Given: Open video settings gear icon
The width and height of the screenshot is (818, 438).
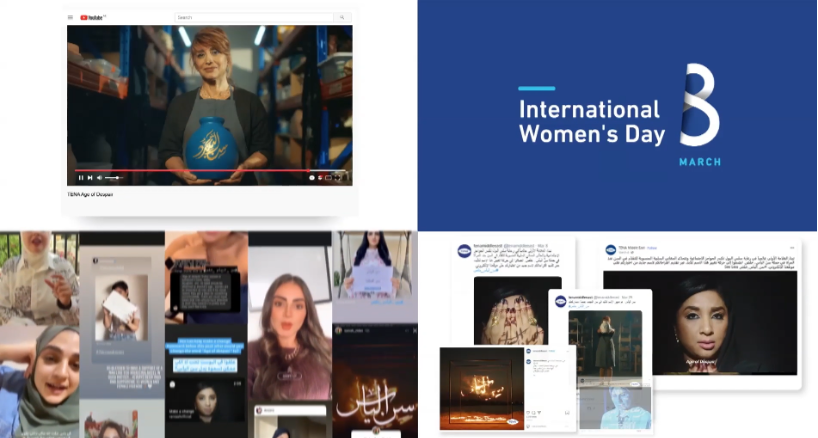Looking at the screenshot, I should click(x=313, y=177).
